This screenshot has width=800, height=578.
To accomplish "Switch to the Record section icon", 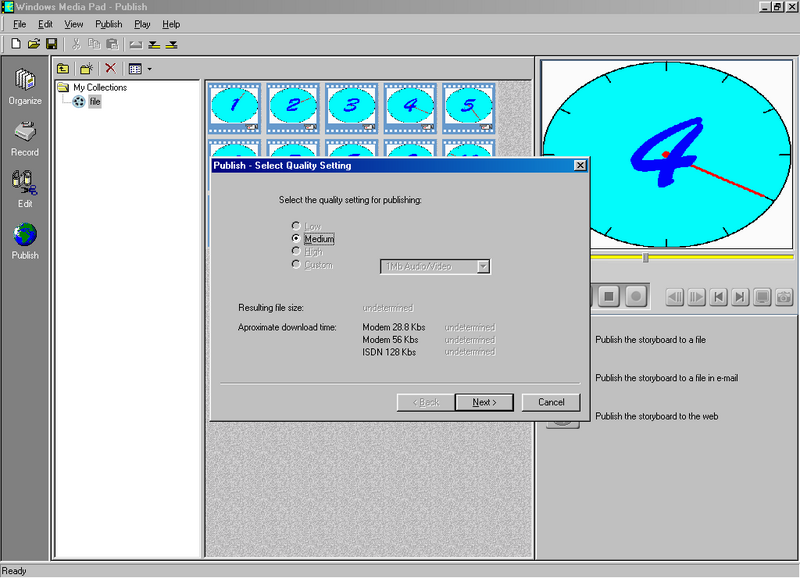I will tap(25, 137).
